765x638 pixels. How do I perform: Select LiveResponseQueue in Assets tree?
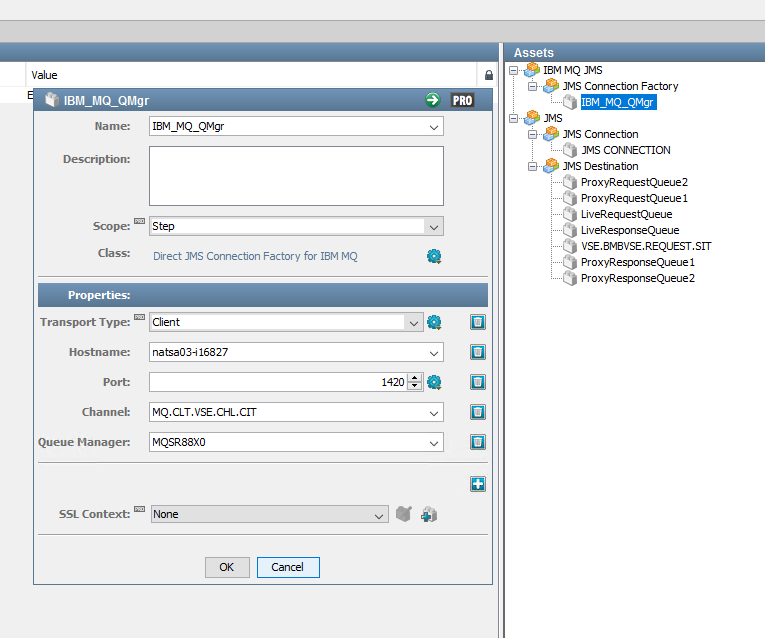coord(630,230)
